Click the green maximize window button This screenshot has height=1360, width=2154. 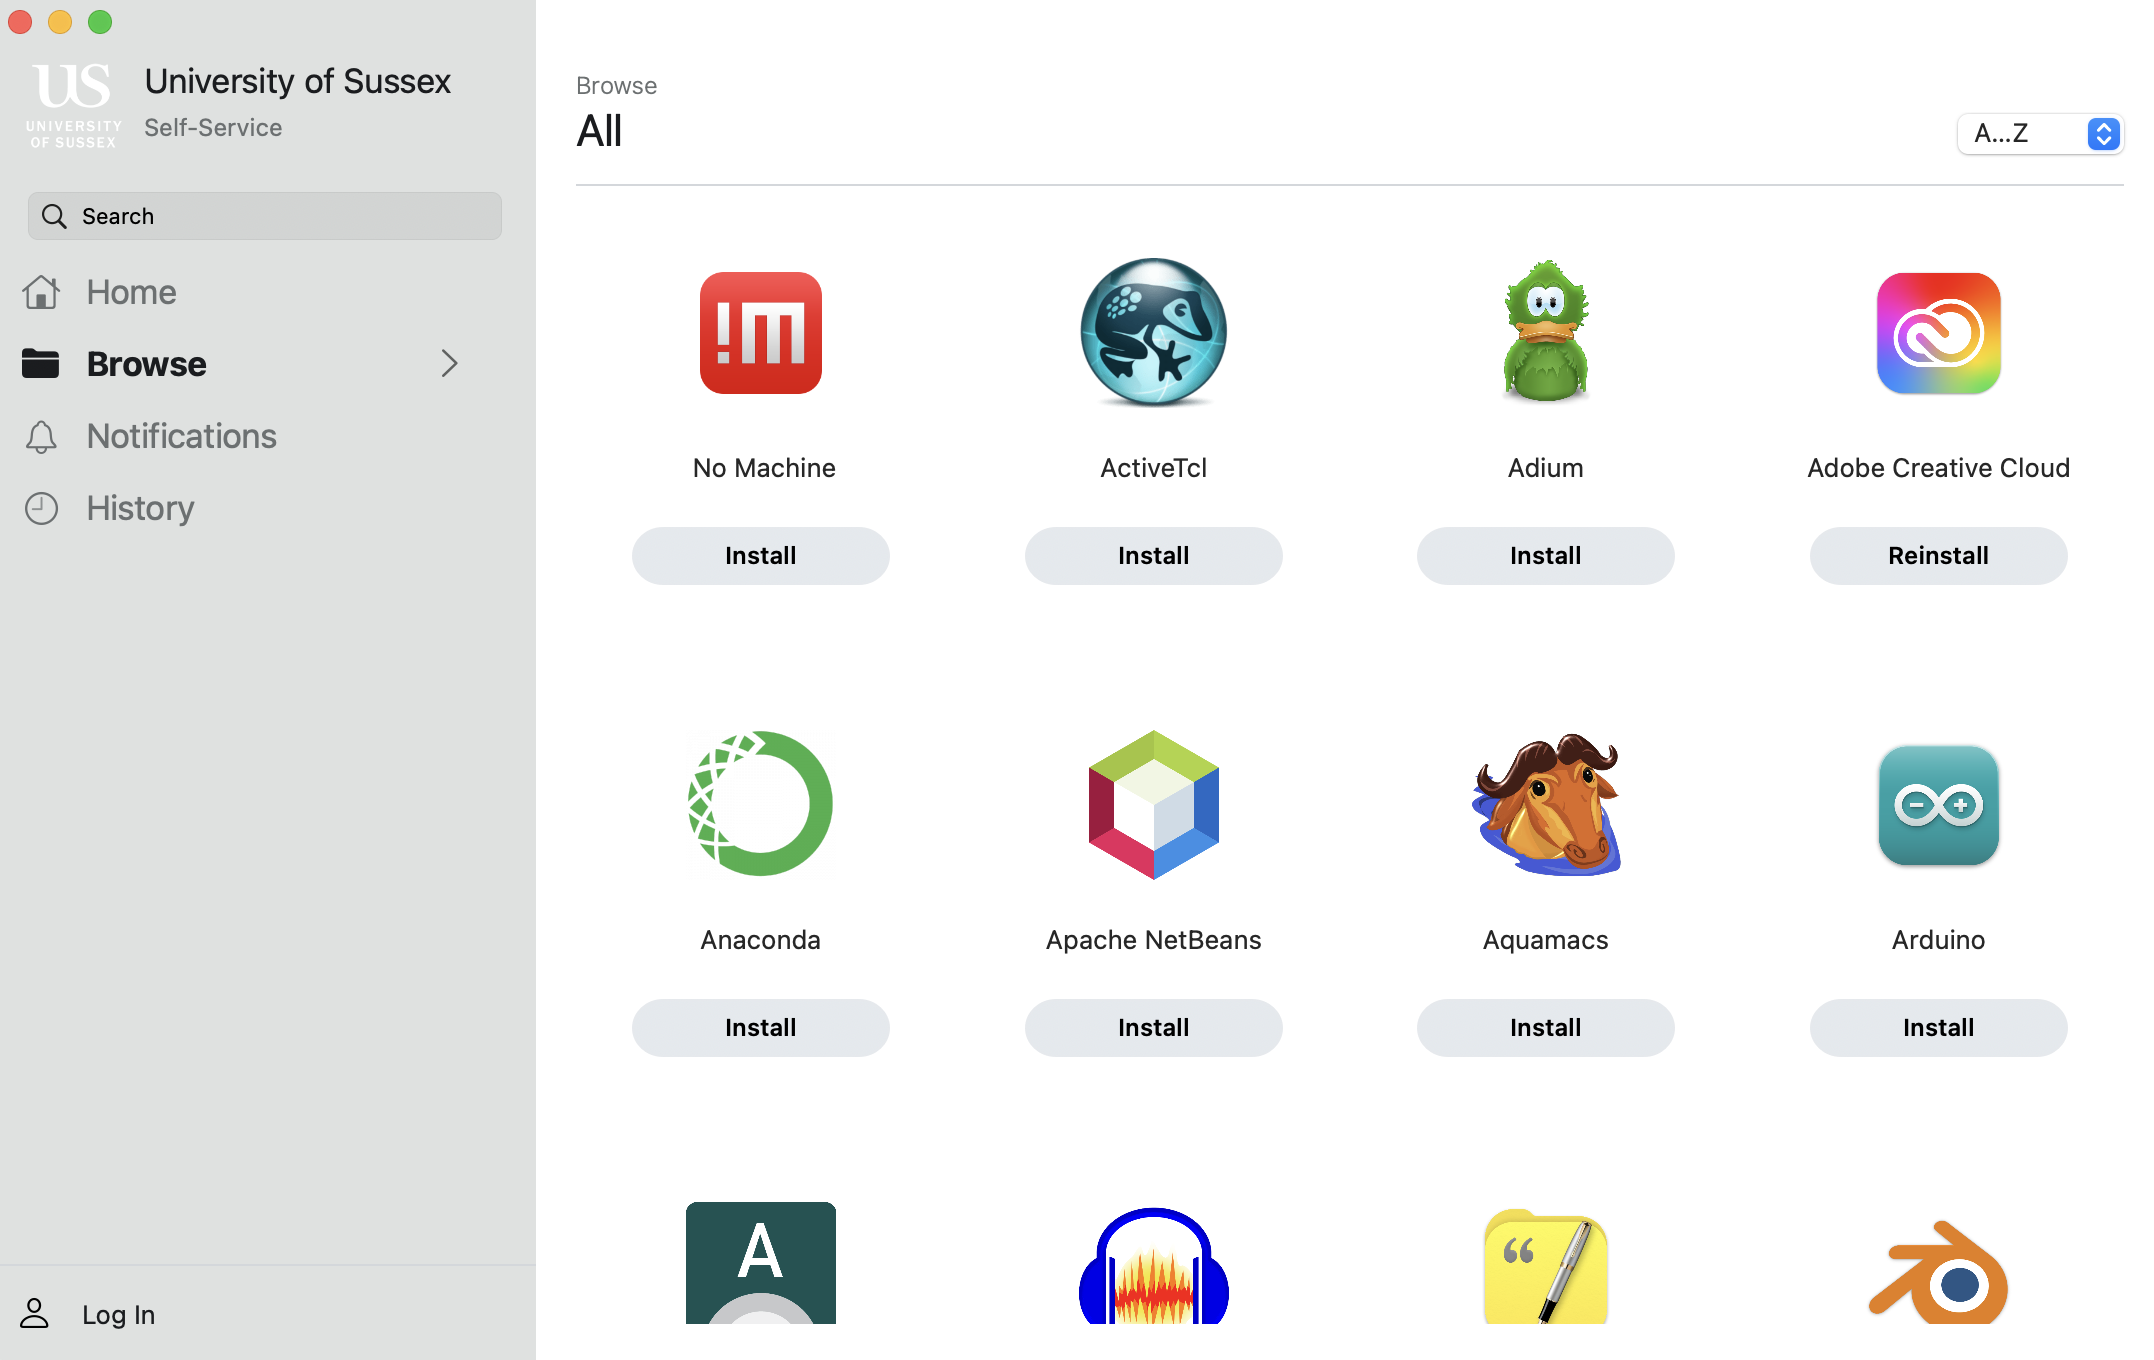[x=100, y=22]
